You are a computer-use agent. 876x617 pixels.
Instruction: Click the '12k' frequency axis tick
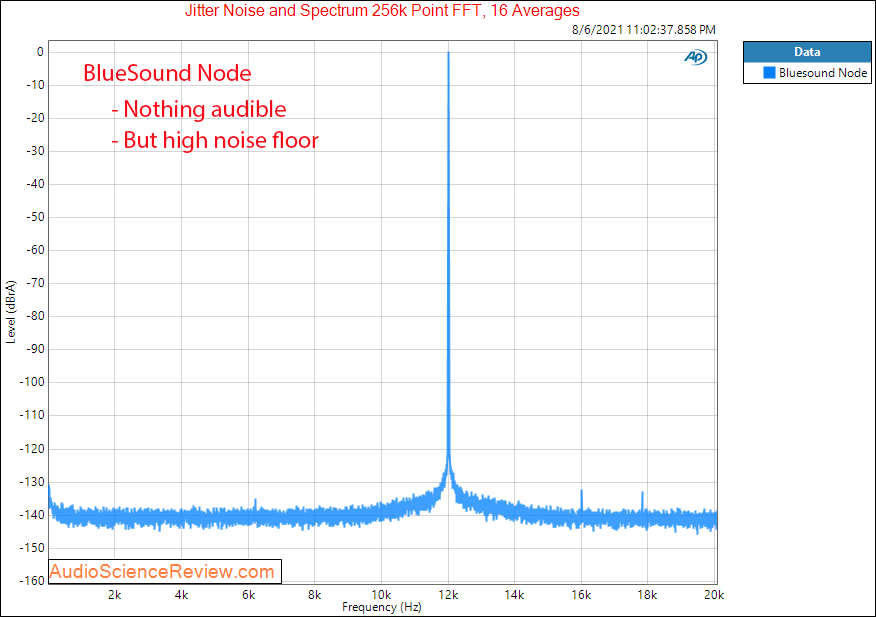click(x=448, y=595)
